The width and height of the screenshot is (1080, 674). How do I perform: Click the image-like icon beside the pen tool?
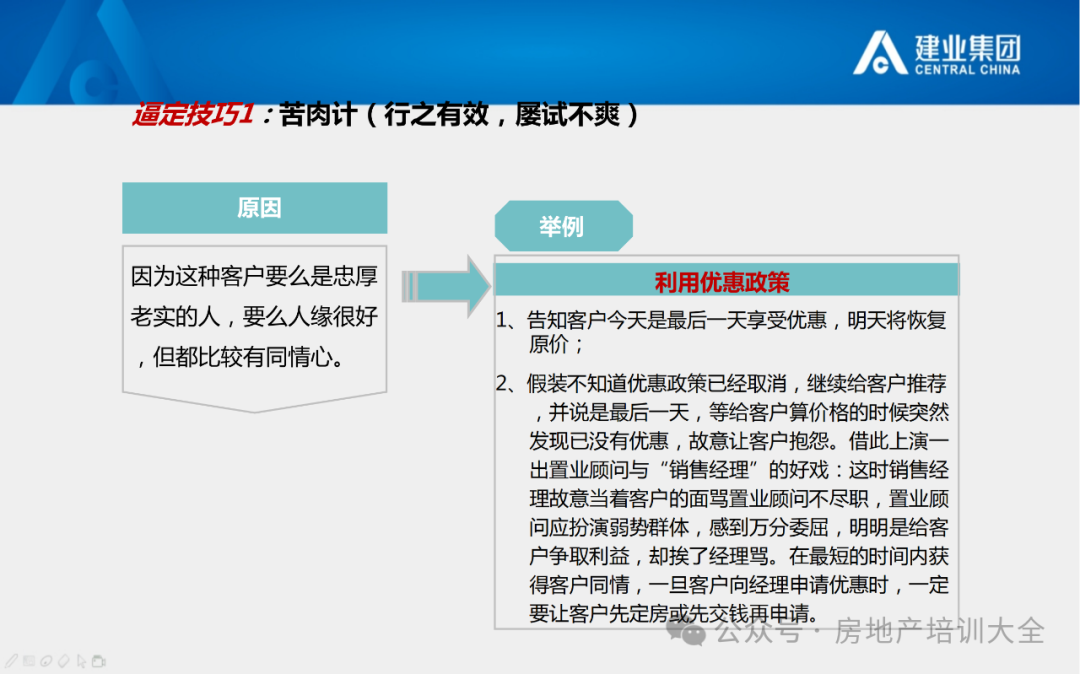tap(29, 662)
